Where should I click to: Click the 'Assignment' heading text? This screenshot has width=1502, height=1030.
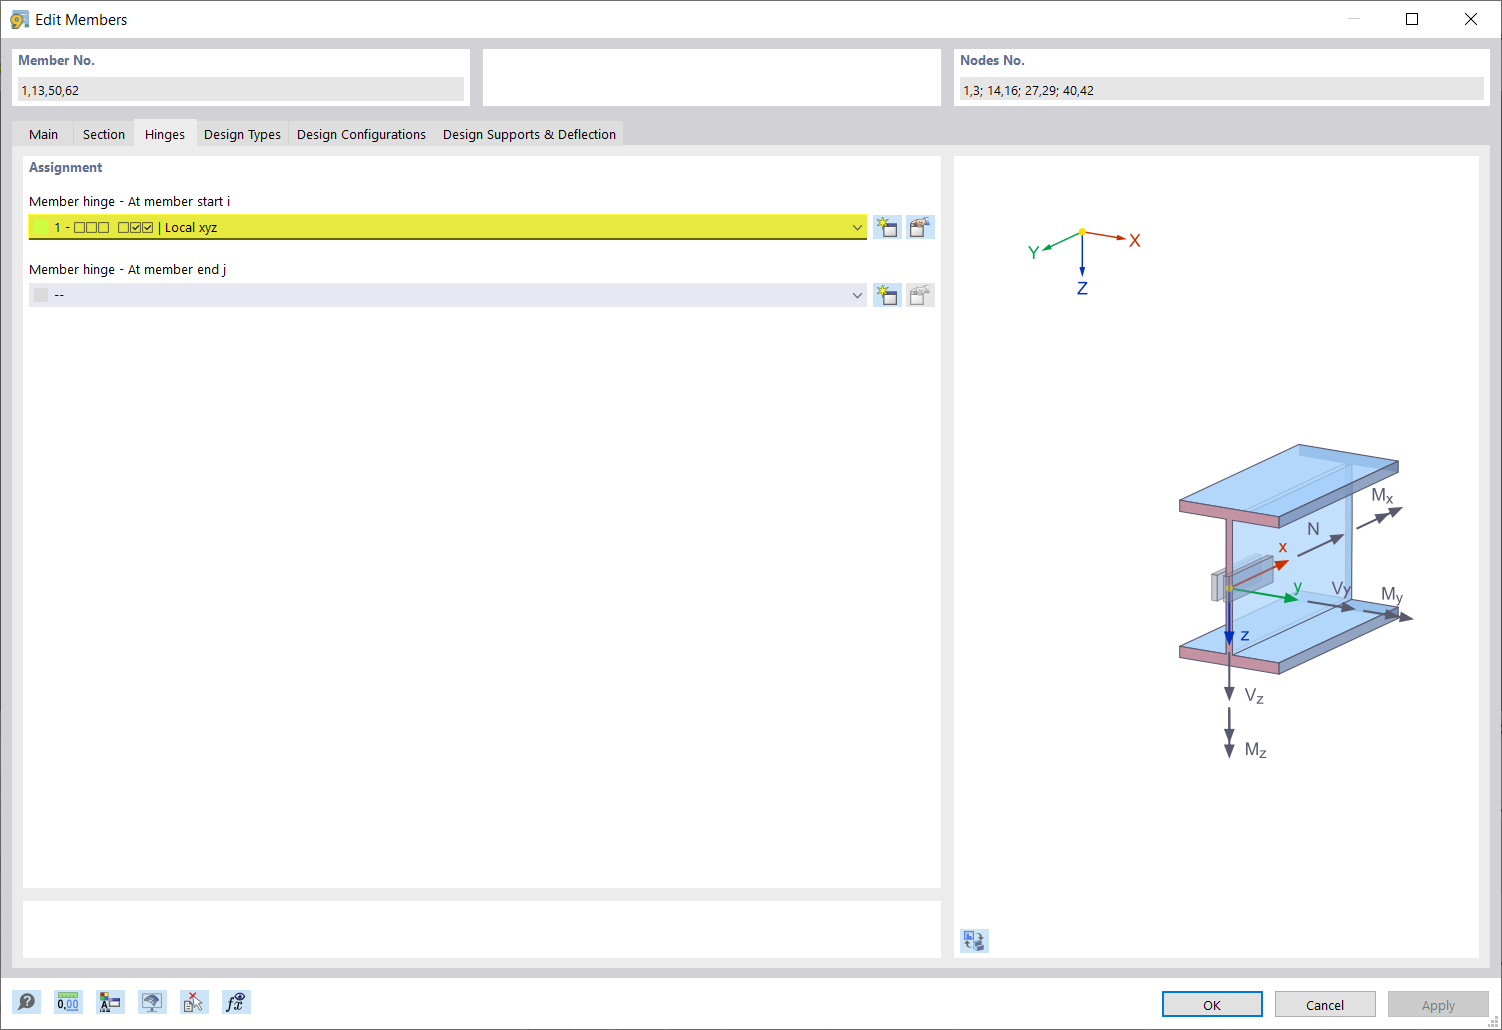click(65, 167)
